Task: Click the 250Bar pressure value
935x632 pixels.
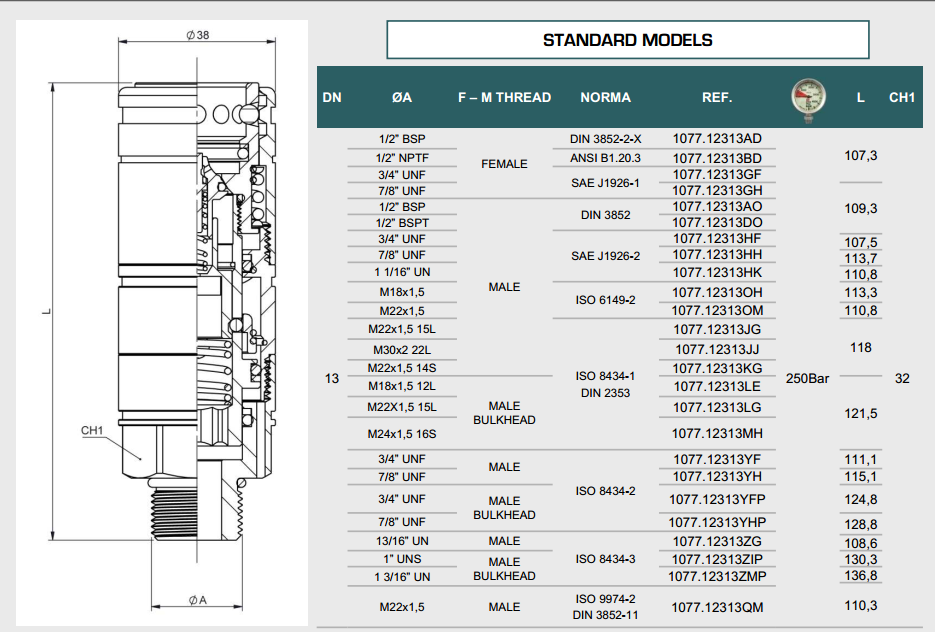Action: 809,379
